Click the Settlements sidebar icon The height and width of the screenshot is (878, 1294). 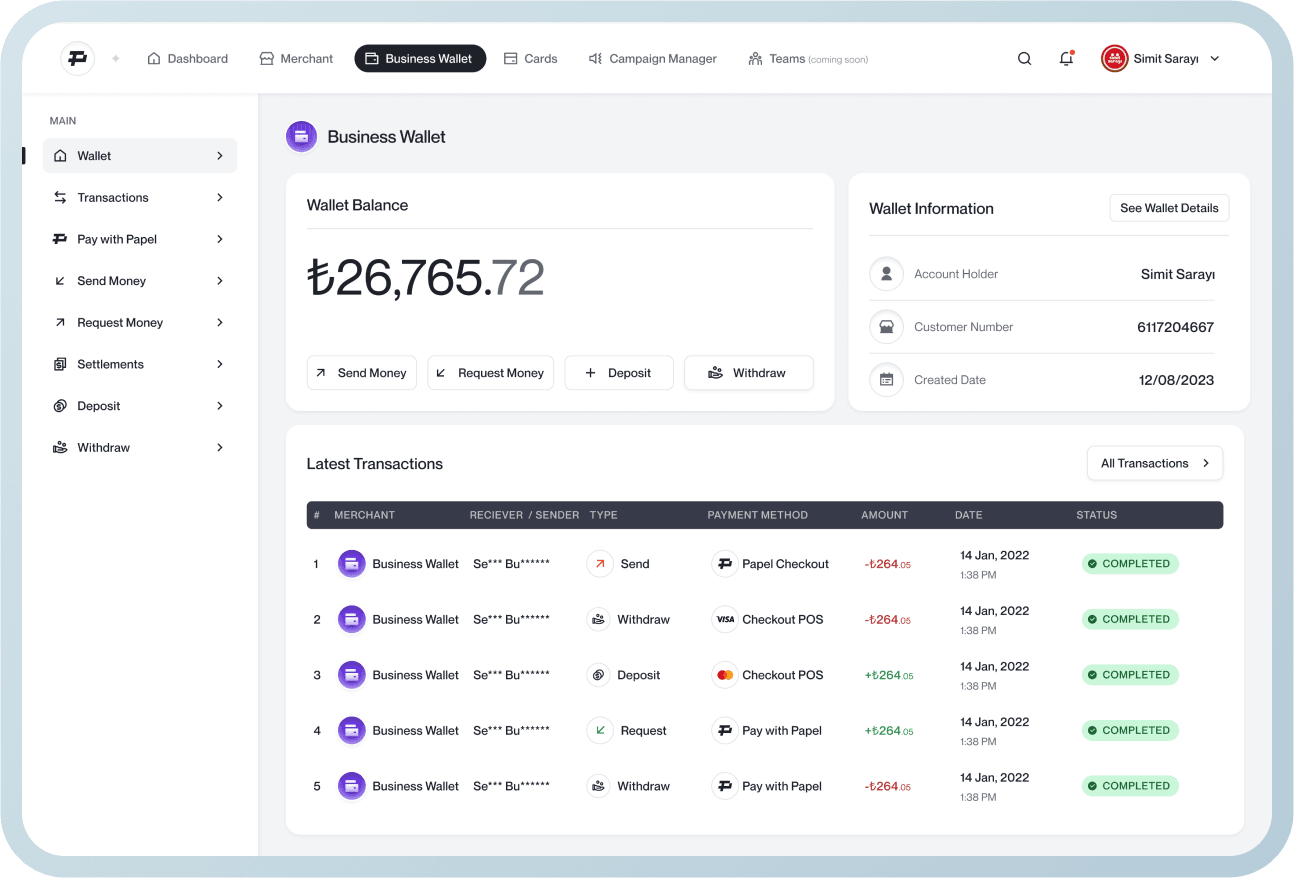pyautogui.click(x=60, y=364)
